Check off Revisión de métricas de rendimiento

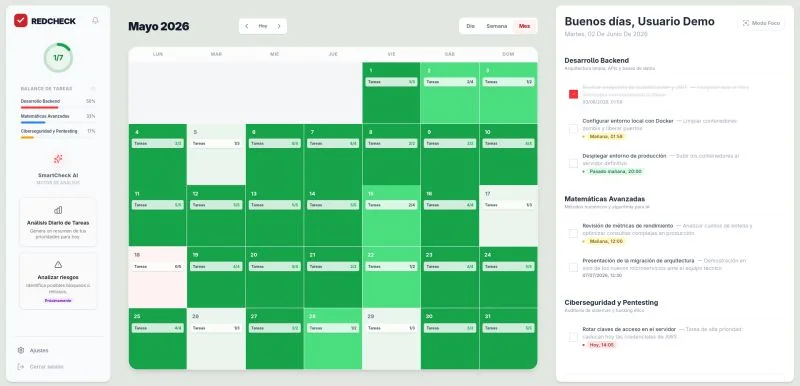573,233
